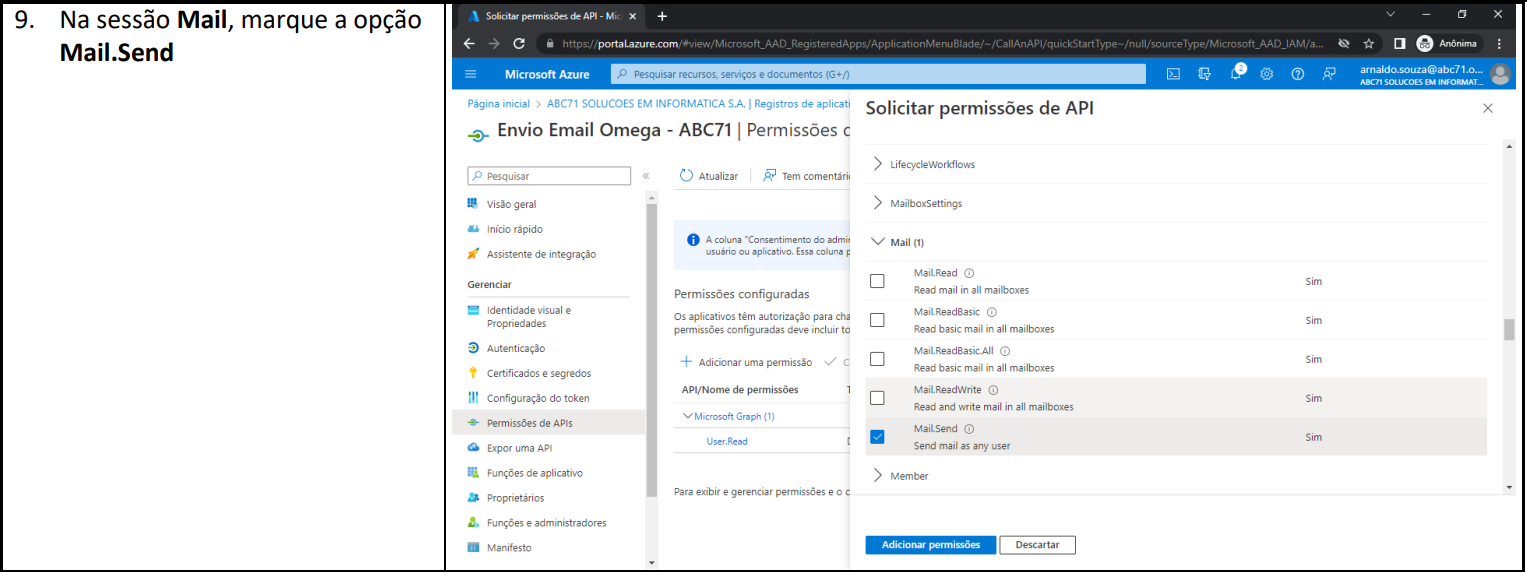
Task: Click Atualizar in the toolbar
Action: point(709,176)
